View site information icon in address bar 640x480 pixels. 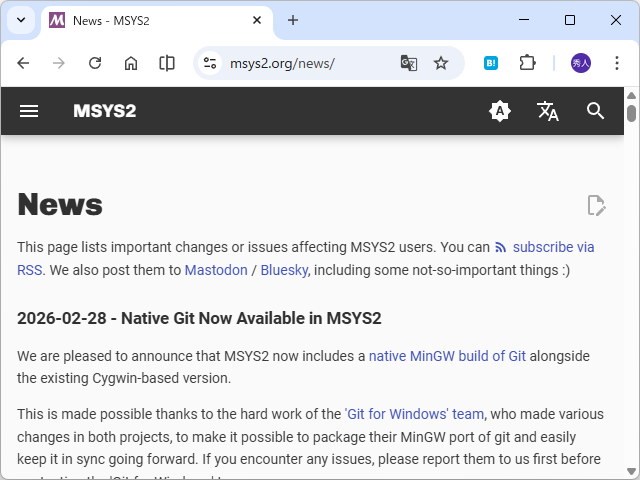(x=210, y=63)
